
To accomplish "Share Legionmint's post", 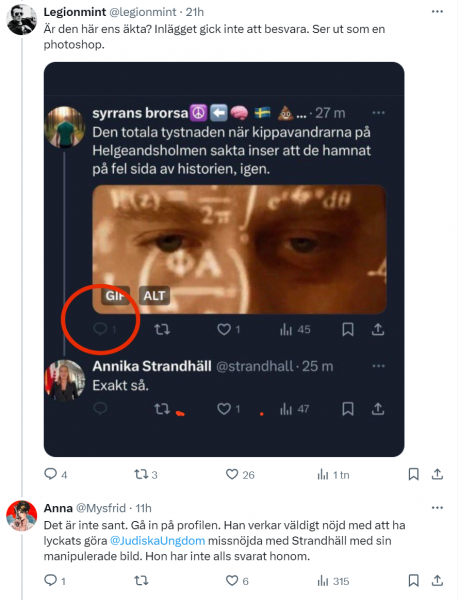I will (x=437, y=474).
